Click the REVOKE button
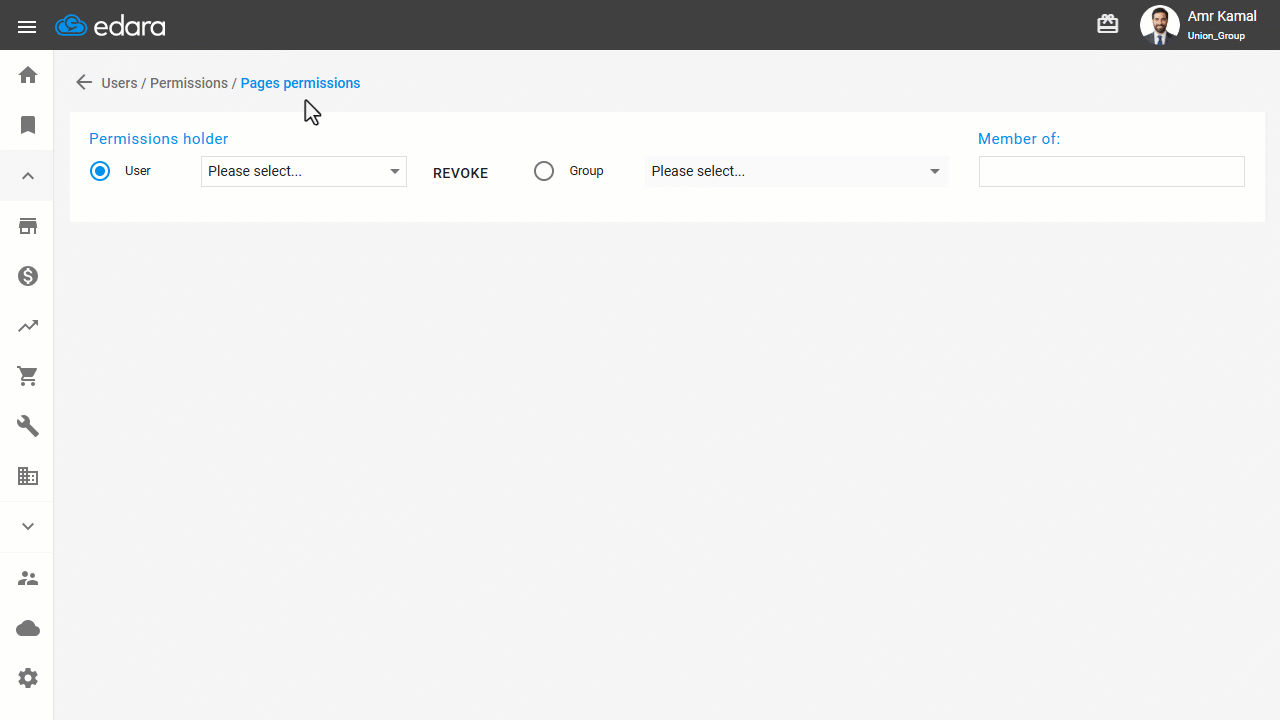Image resolution: width=1280 pixels, height=720 pixels. 460,173
